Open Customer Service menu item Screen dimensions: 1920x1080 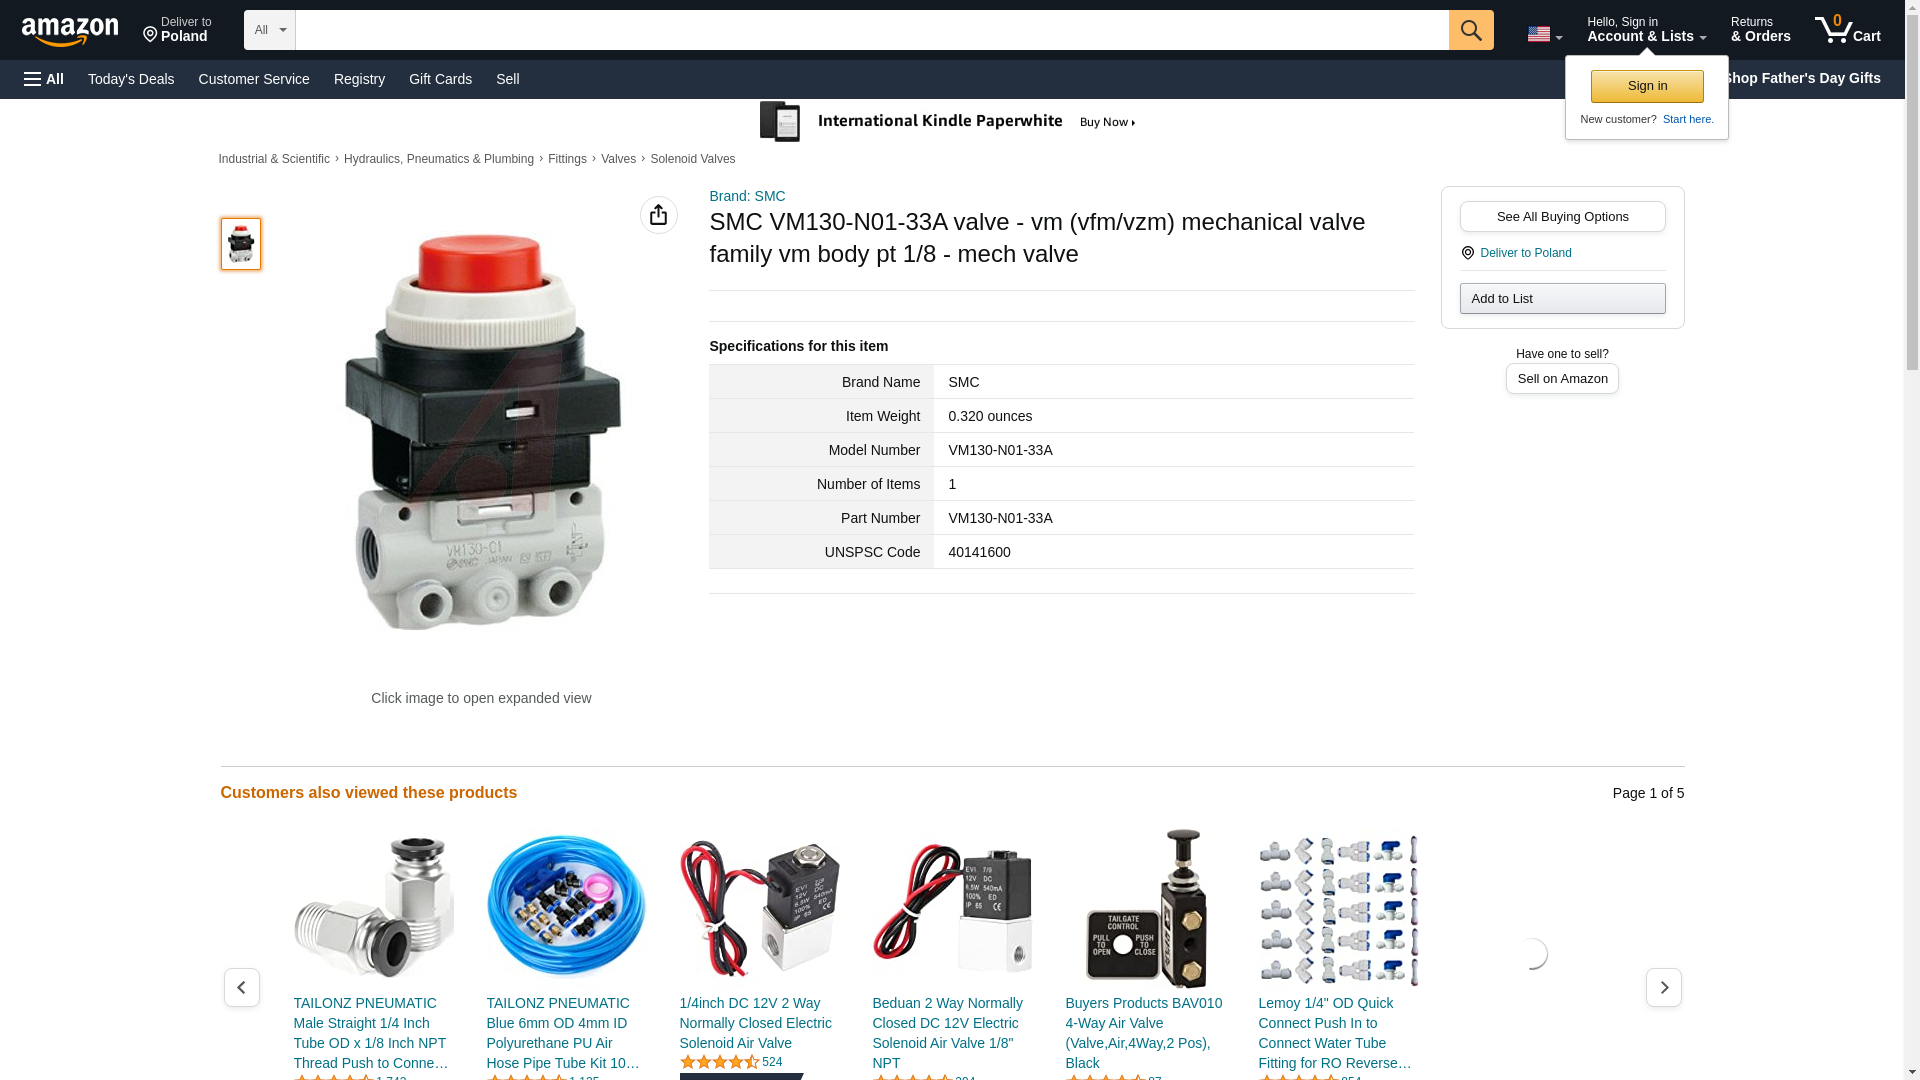(254, 79)
